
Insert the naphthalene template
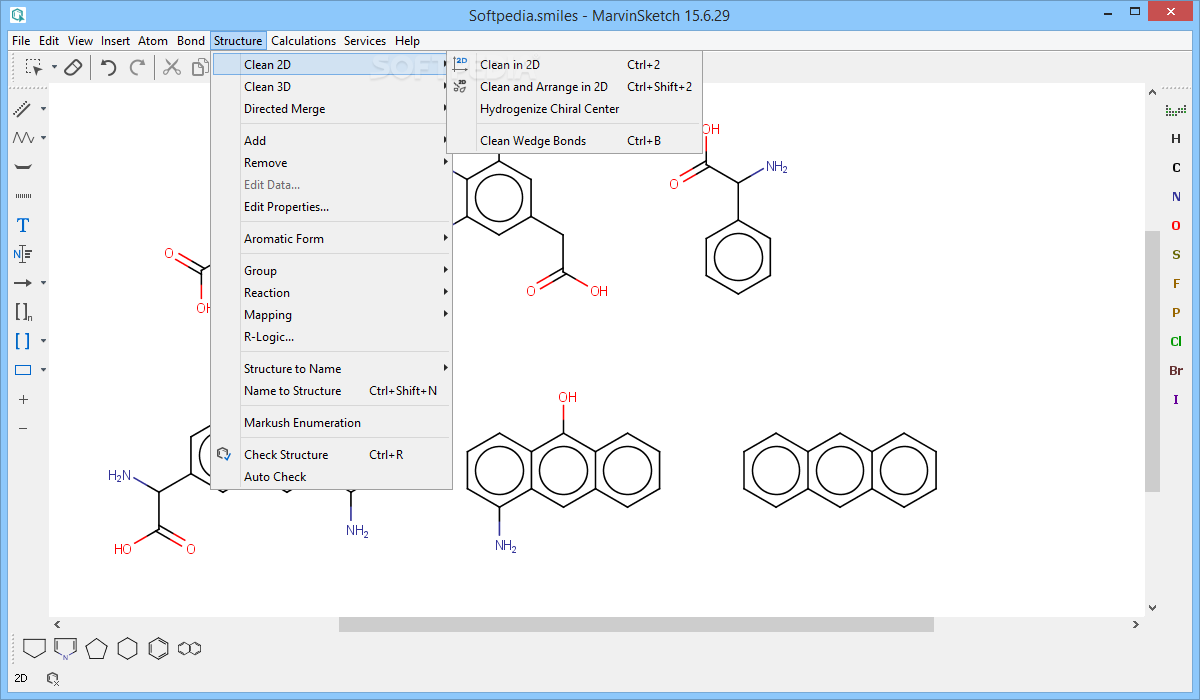tap(189, 648)
